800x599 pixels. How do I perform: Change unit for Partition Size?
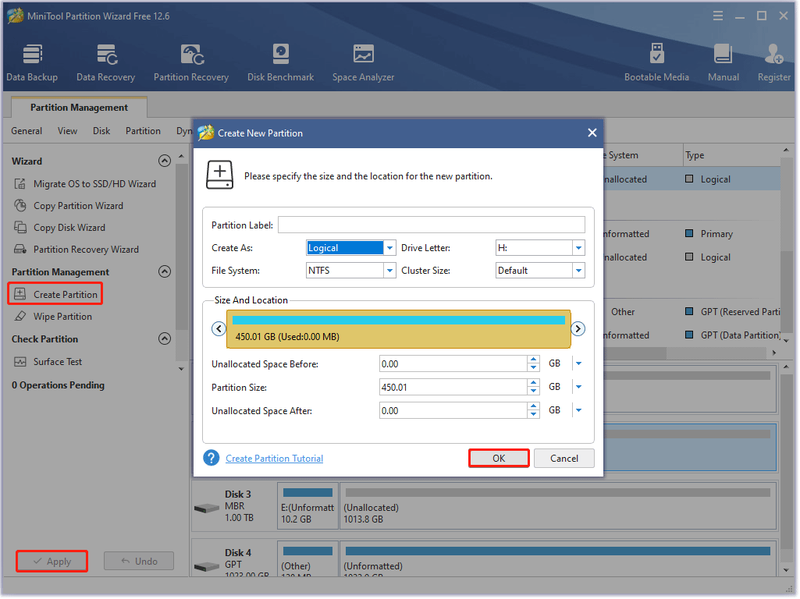[579, 388]
